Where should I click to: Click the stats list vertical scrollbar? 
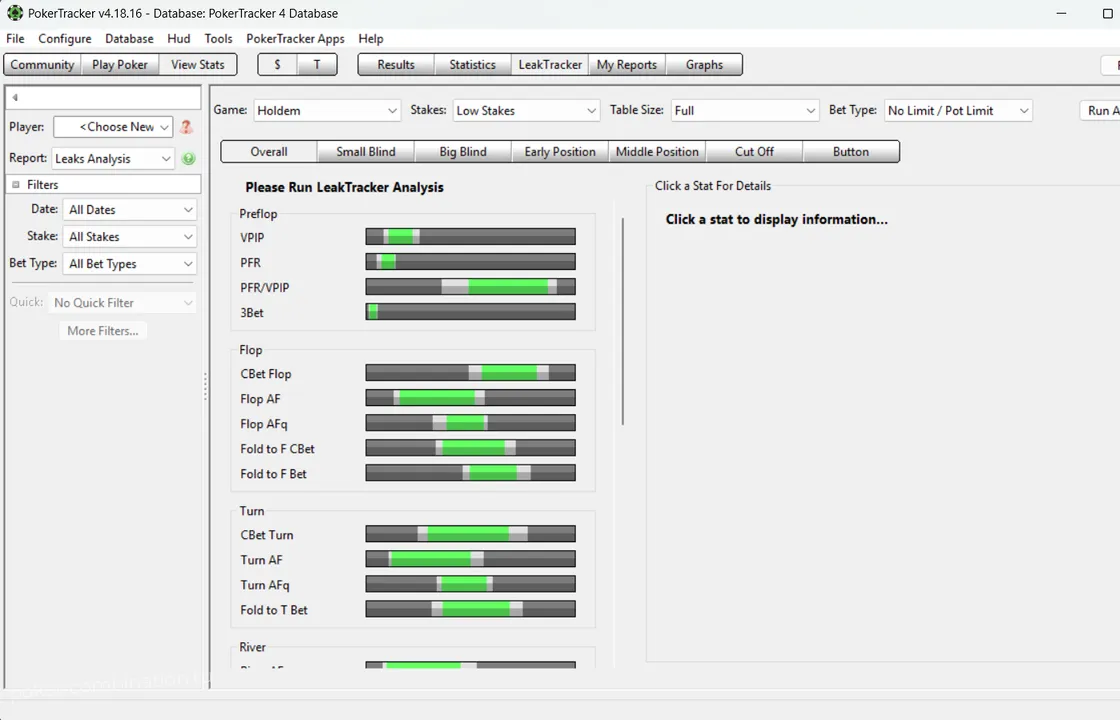pos(622,320)
